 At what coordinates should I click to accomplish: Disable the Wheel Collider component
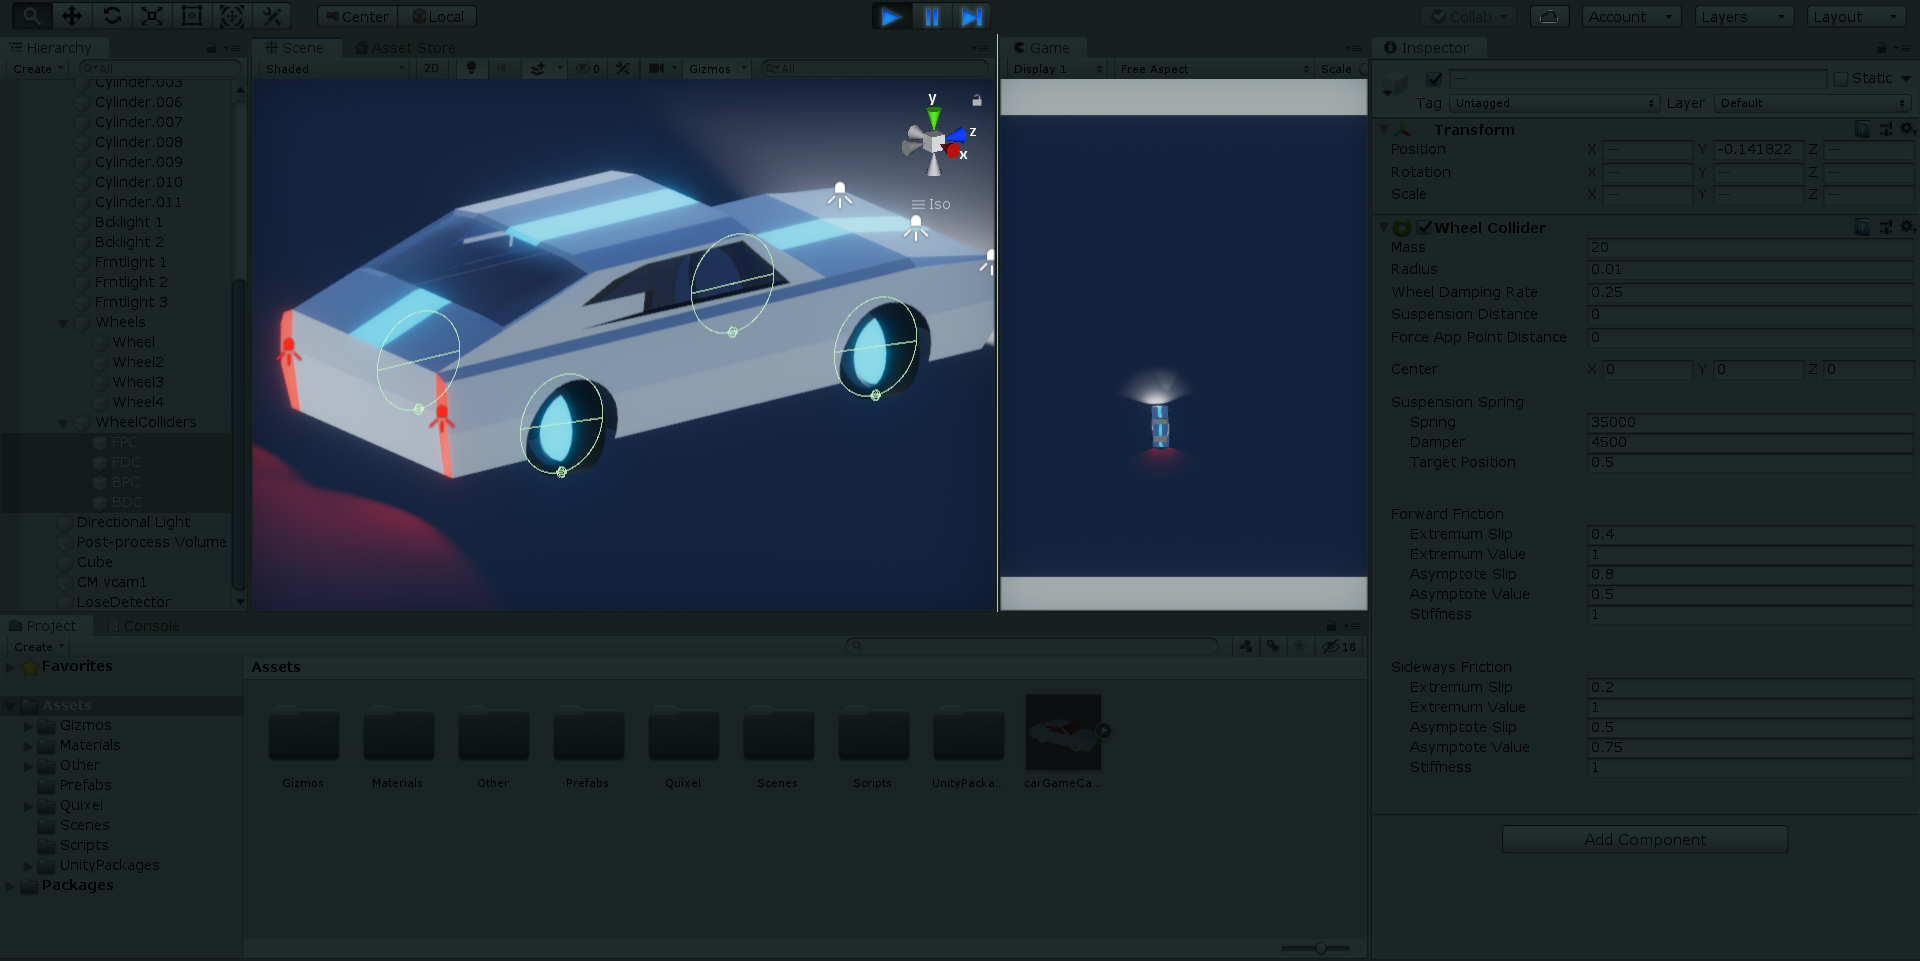pos(1424,228)
